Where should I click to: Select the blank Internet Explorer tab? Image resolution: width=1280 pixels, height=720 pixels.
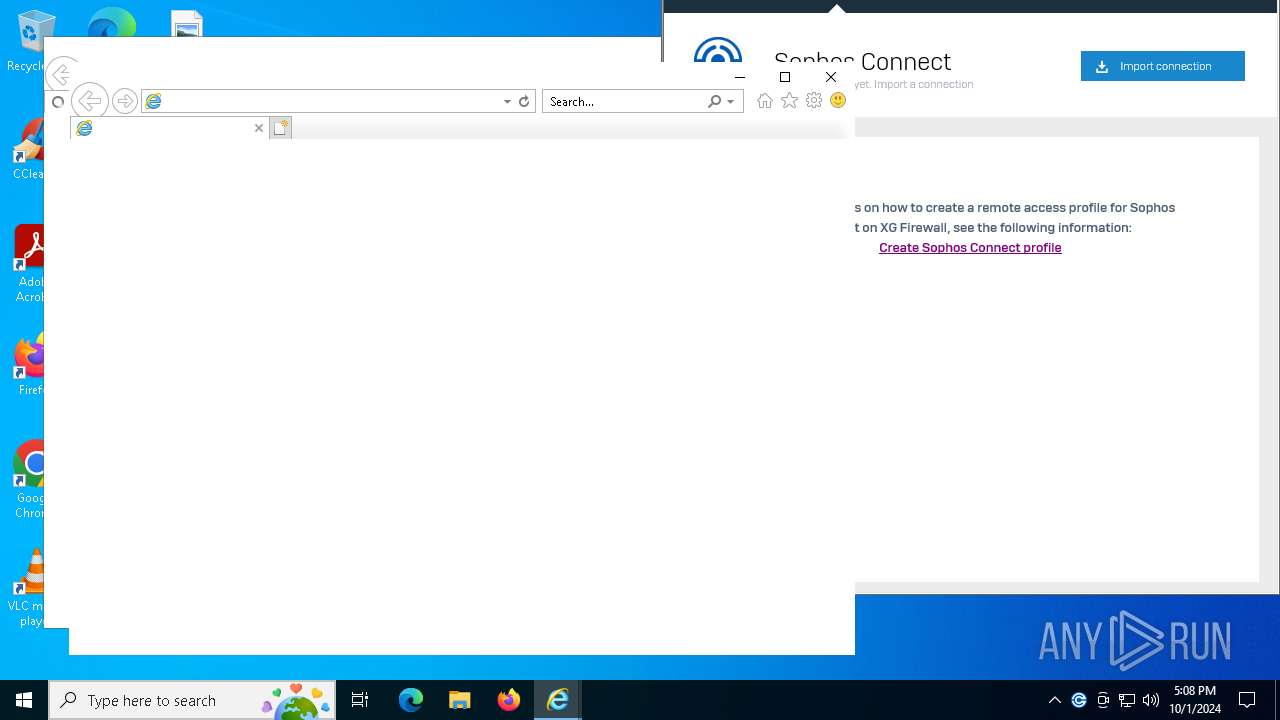(169, 128)
